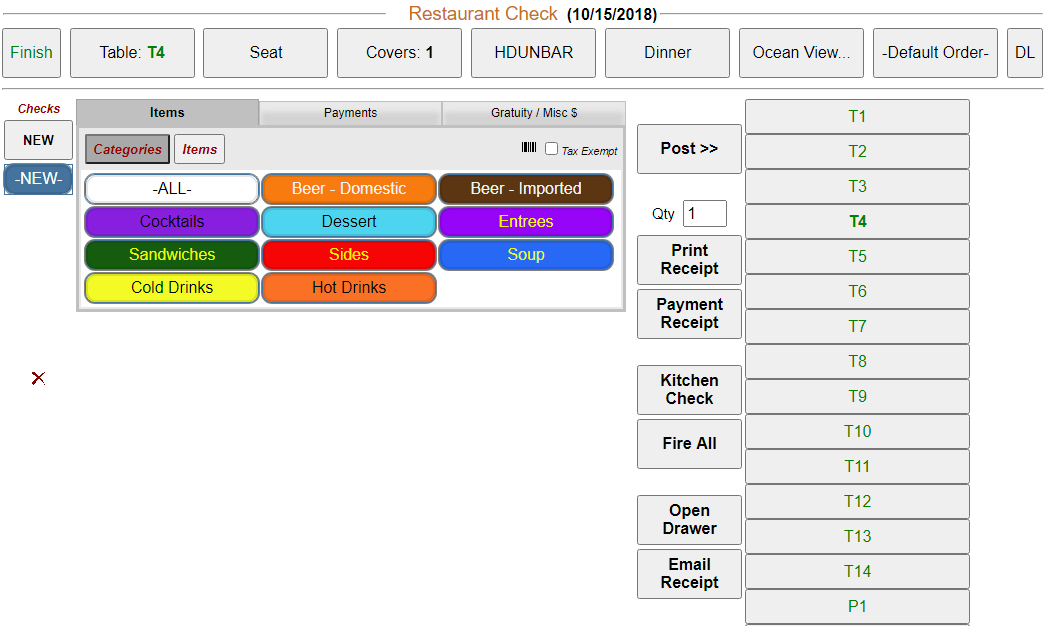Open the Ocean View location selector

click(x=801, y=53)
